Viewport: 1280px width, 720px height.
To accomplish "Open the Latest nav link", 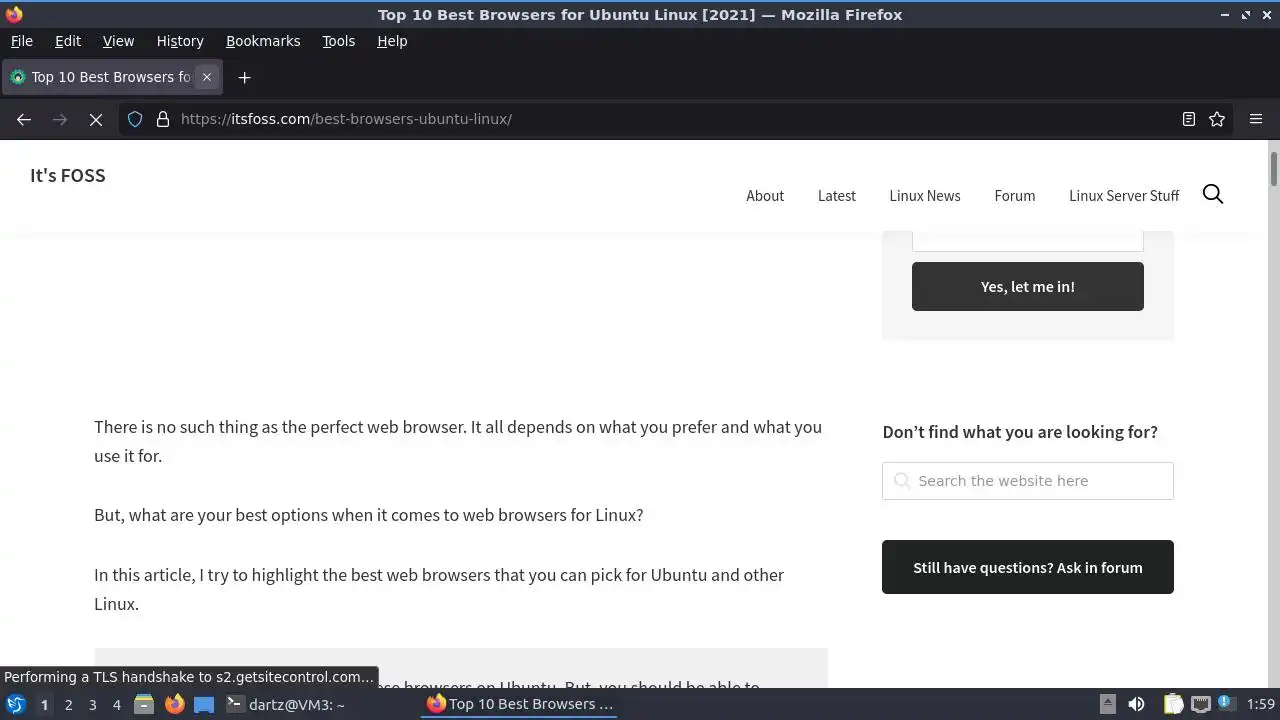I will [837, 195].
